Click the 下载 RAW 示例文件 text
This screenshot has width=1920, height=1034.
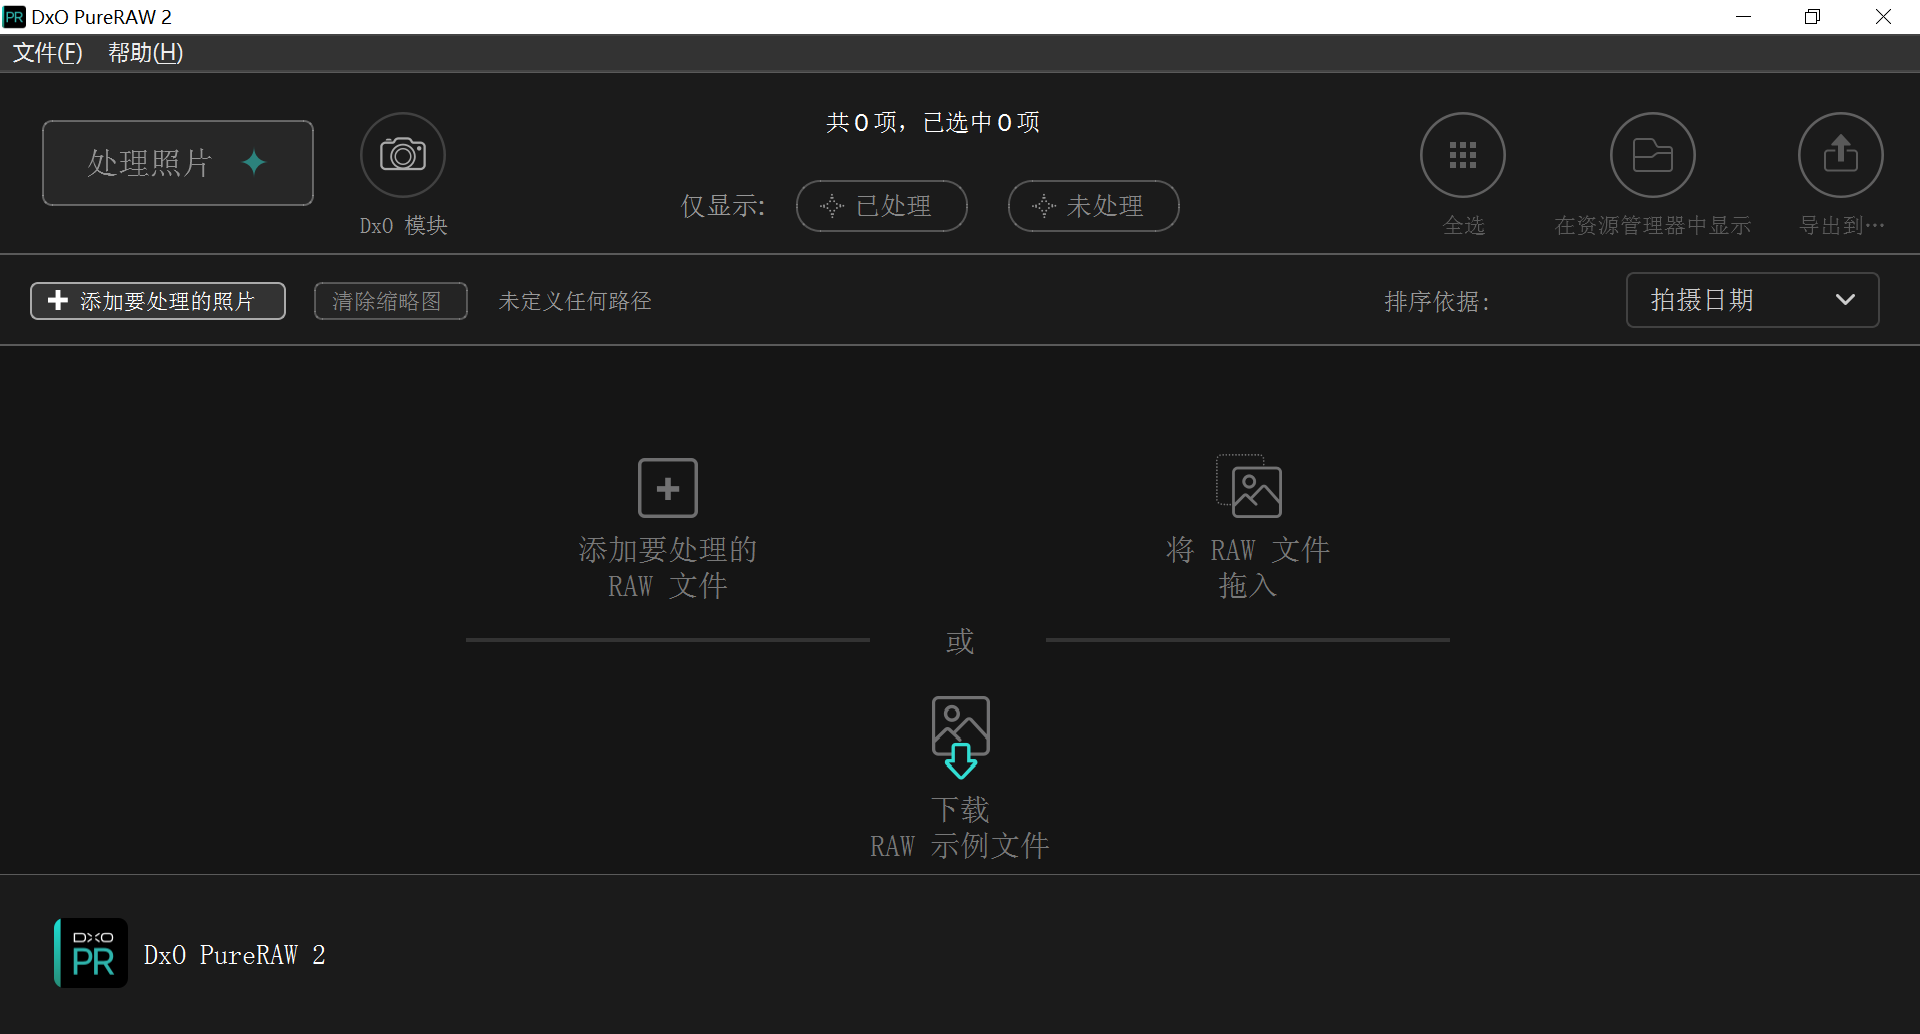tap(960, 828)
